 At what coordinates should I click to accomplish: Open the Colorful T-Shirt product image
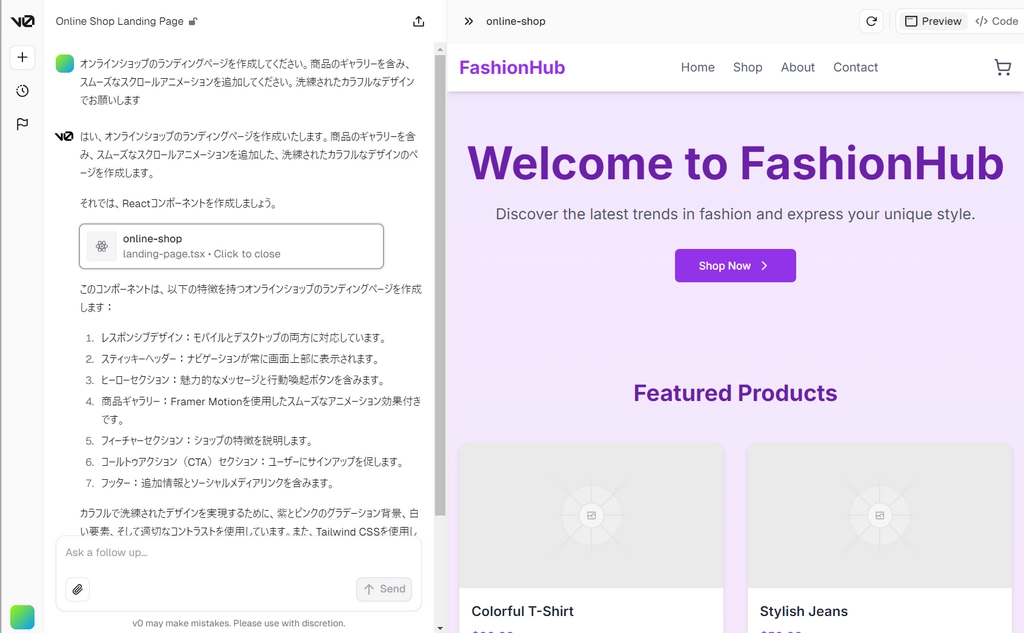click(x=591, y=516)
